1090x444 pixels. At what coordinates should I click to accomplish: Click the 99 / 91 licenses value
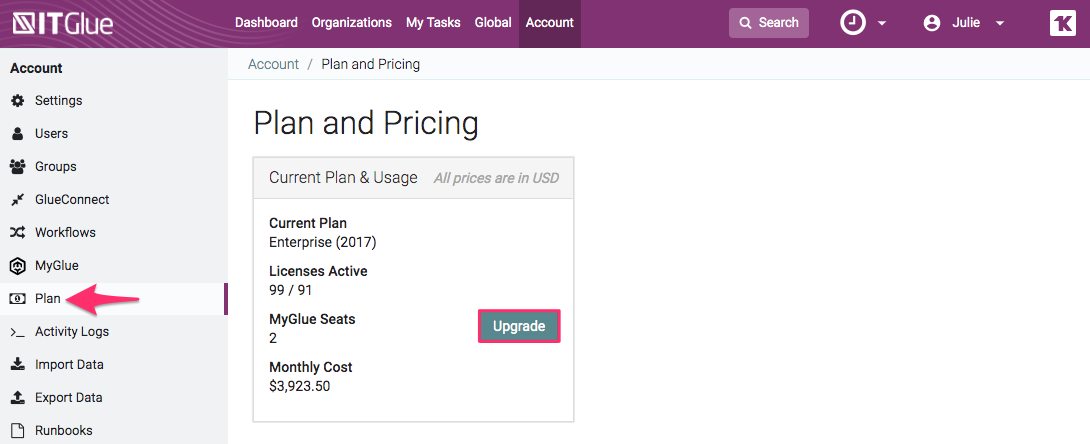point(291,290)
